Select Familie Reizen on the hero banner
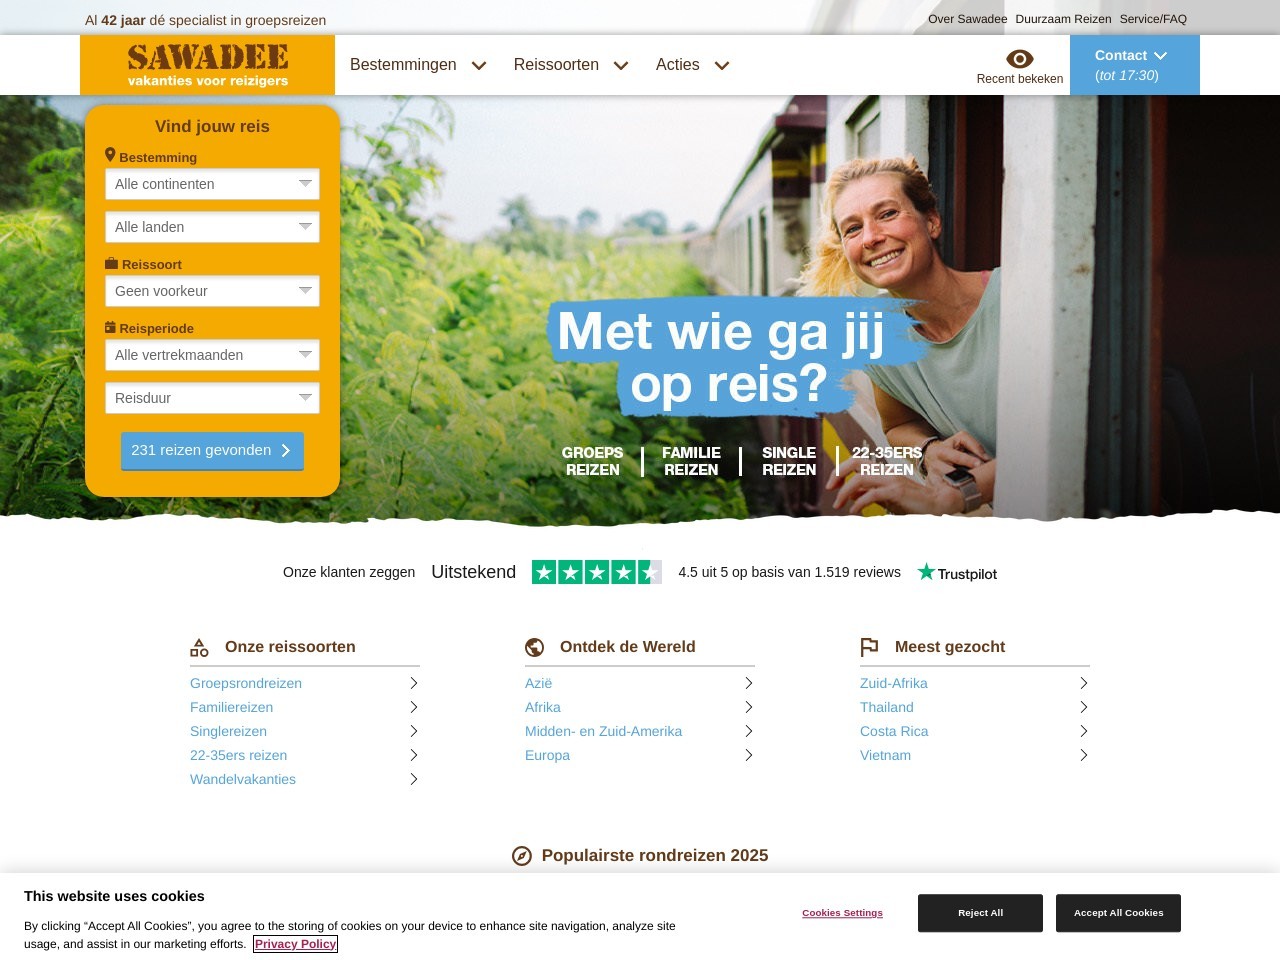 pyautogui.click(x=691, y=461)
